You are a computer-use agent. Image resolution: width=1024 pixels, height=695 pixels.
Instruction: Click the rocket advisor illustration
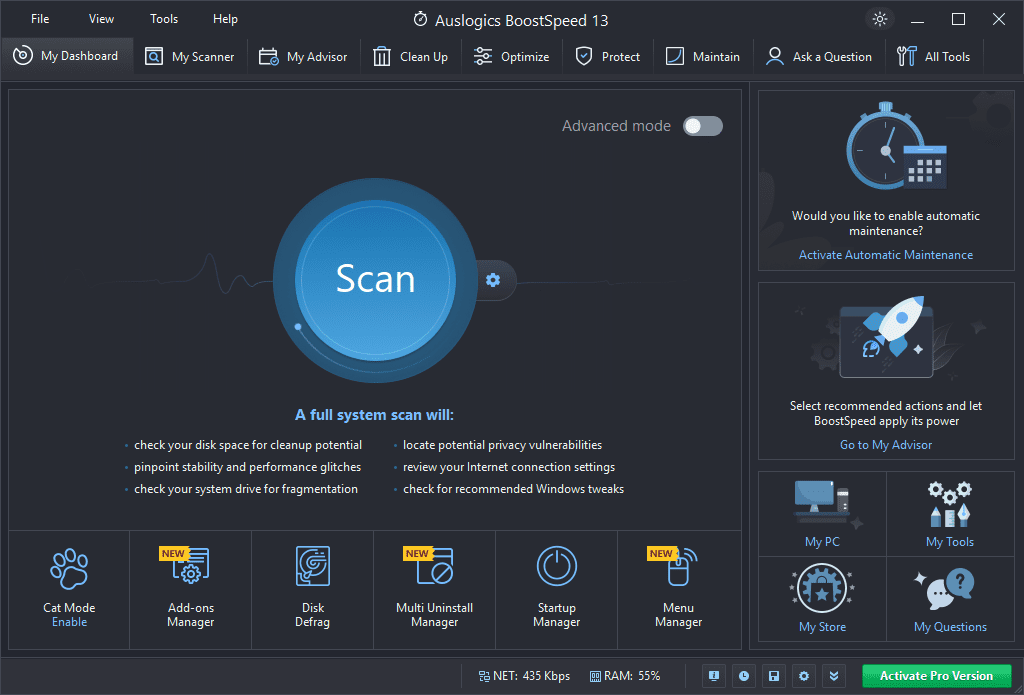(886, 338)
